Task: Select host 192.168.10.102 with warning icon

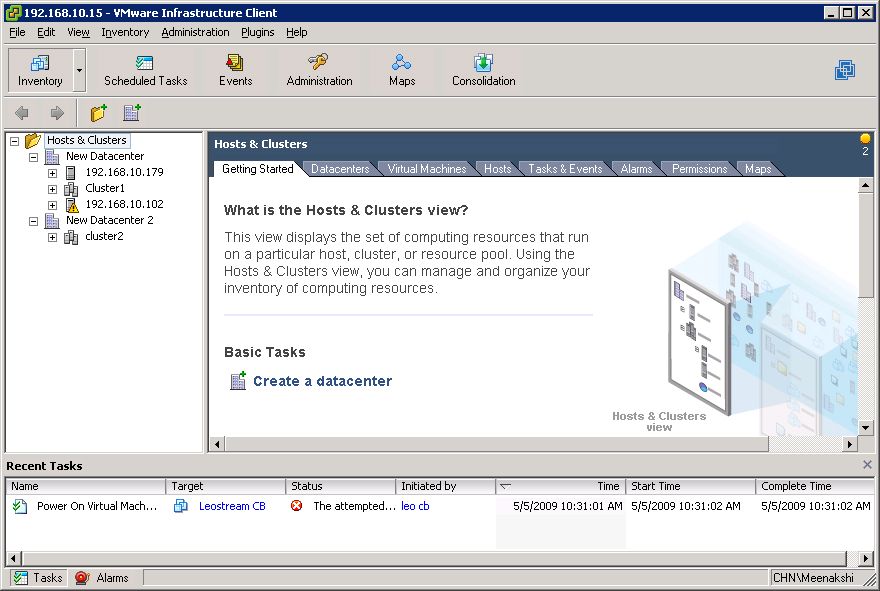Action: (x=124, y=204)
